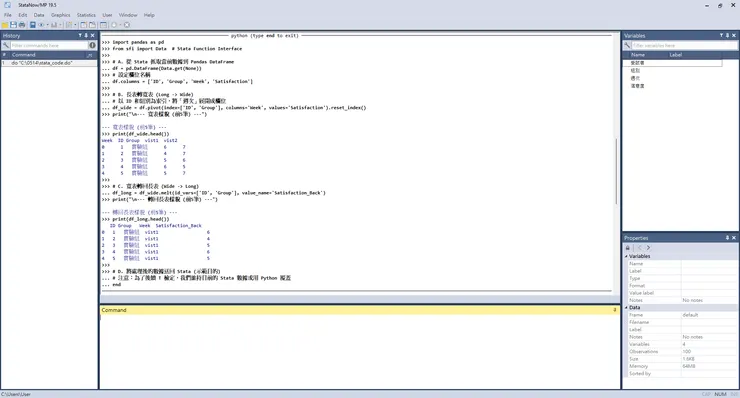Click the Frame value 'default' in Properties
The height and width of the screenshot is (398, 740).
pos(690,315)
